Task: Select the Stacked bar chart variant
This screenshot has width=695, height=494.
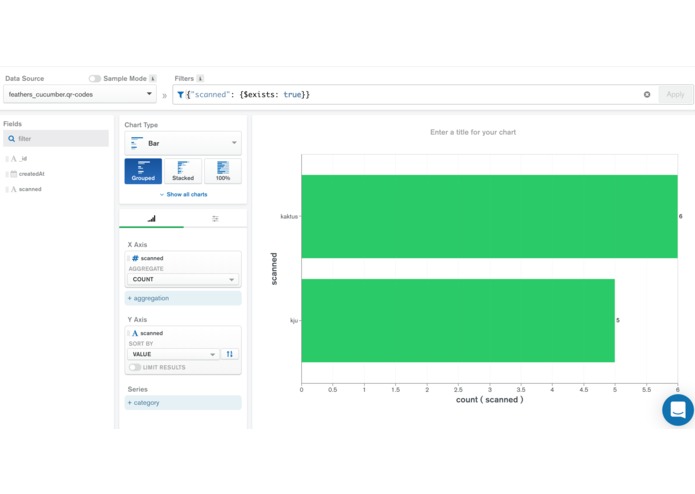Action: [x=183, y=171]
